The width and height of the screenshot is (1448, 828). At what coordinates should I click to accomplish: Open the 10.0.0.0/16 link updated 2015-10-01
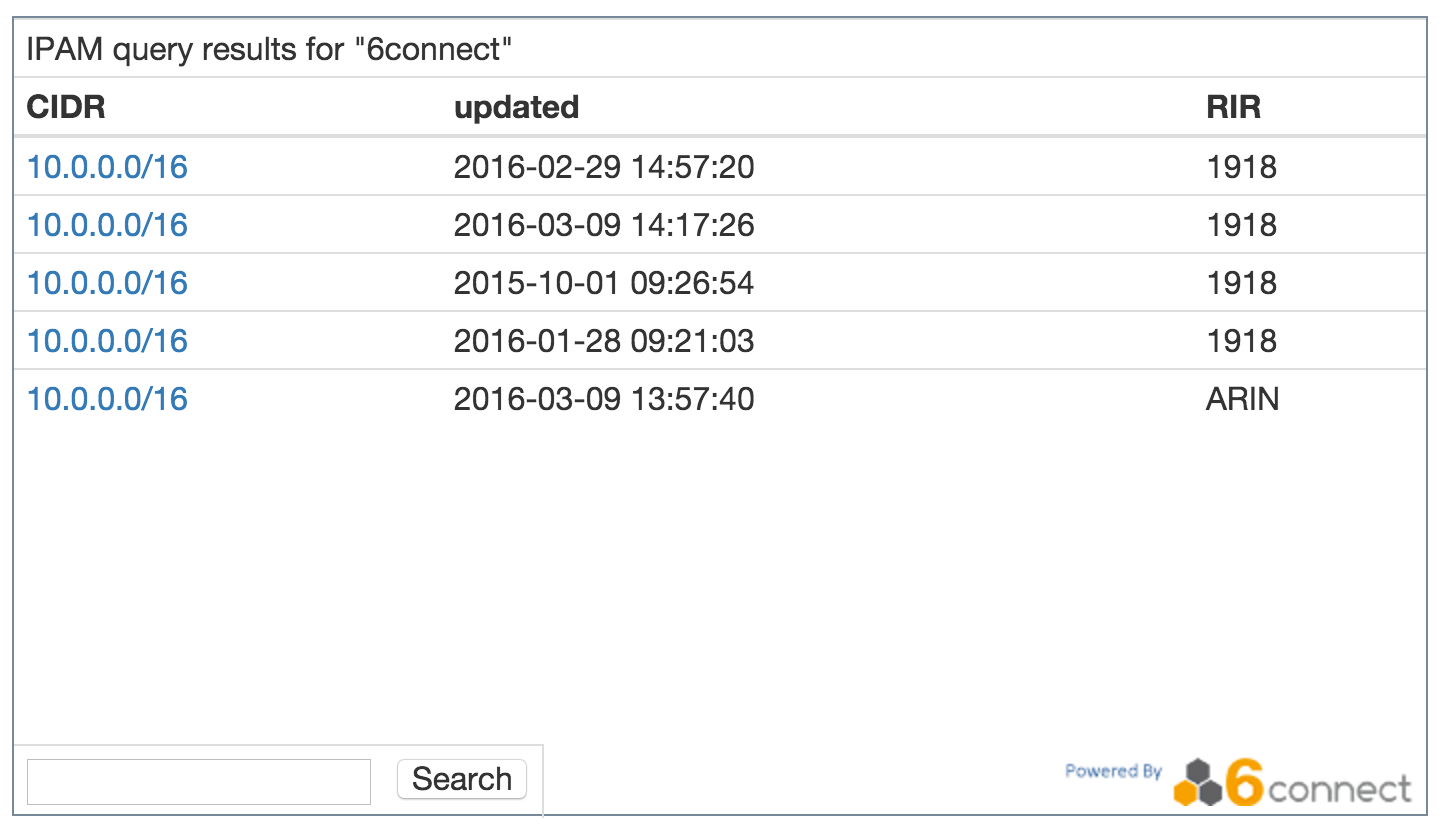[x=107, y=283]
